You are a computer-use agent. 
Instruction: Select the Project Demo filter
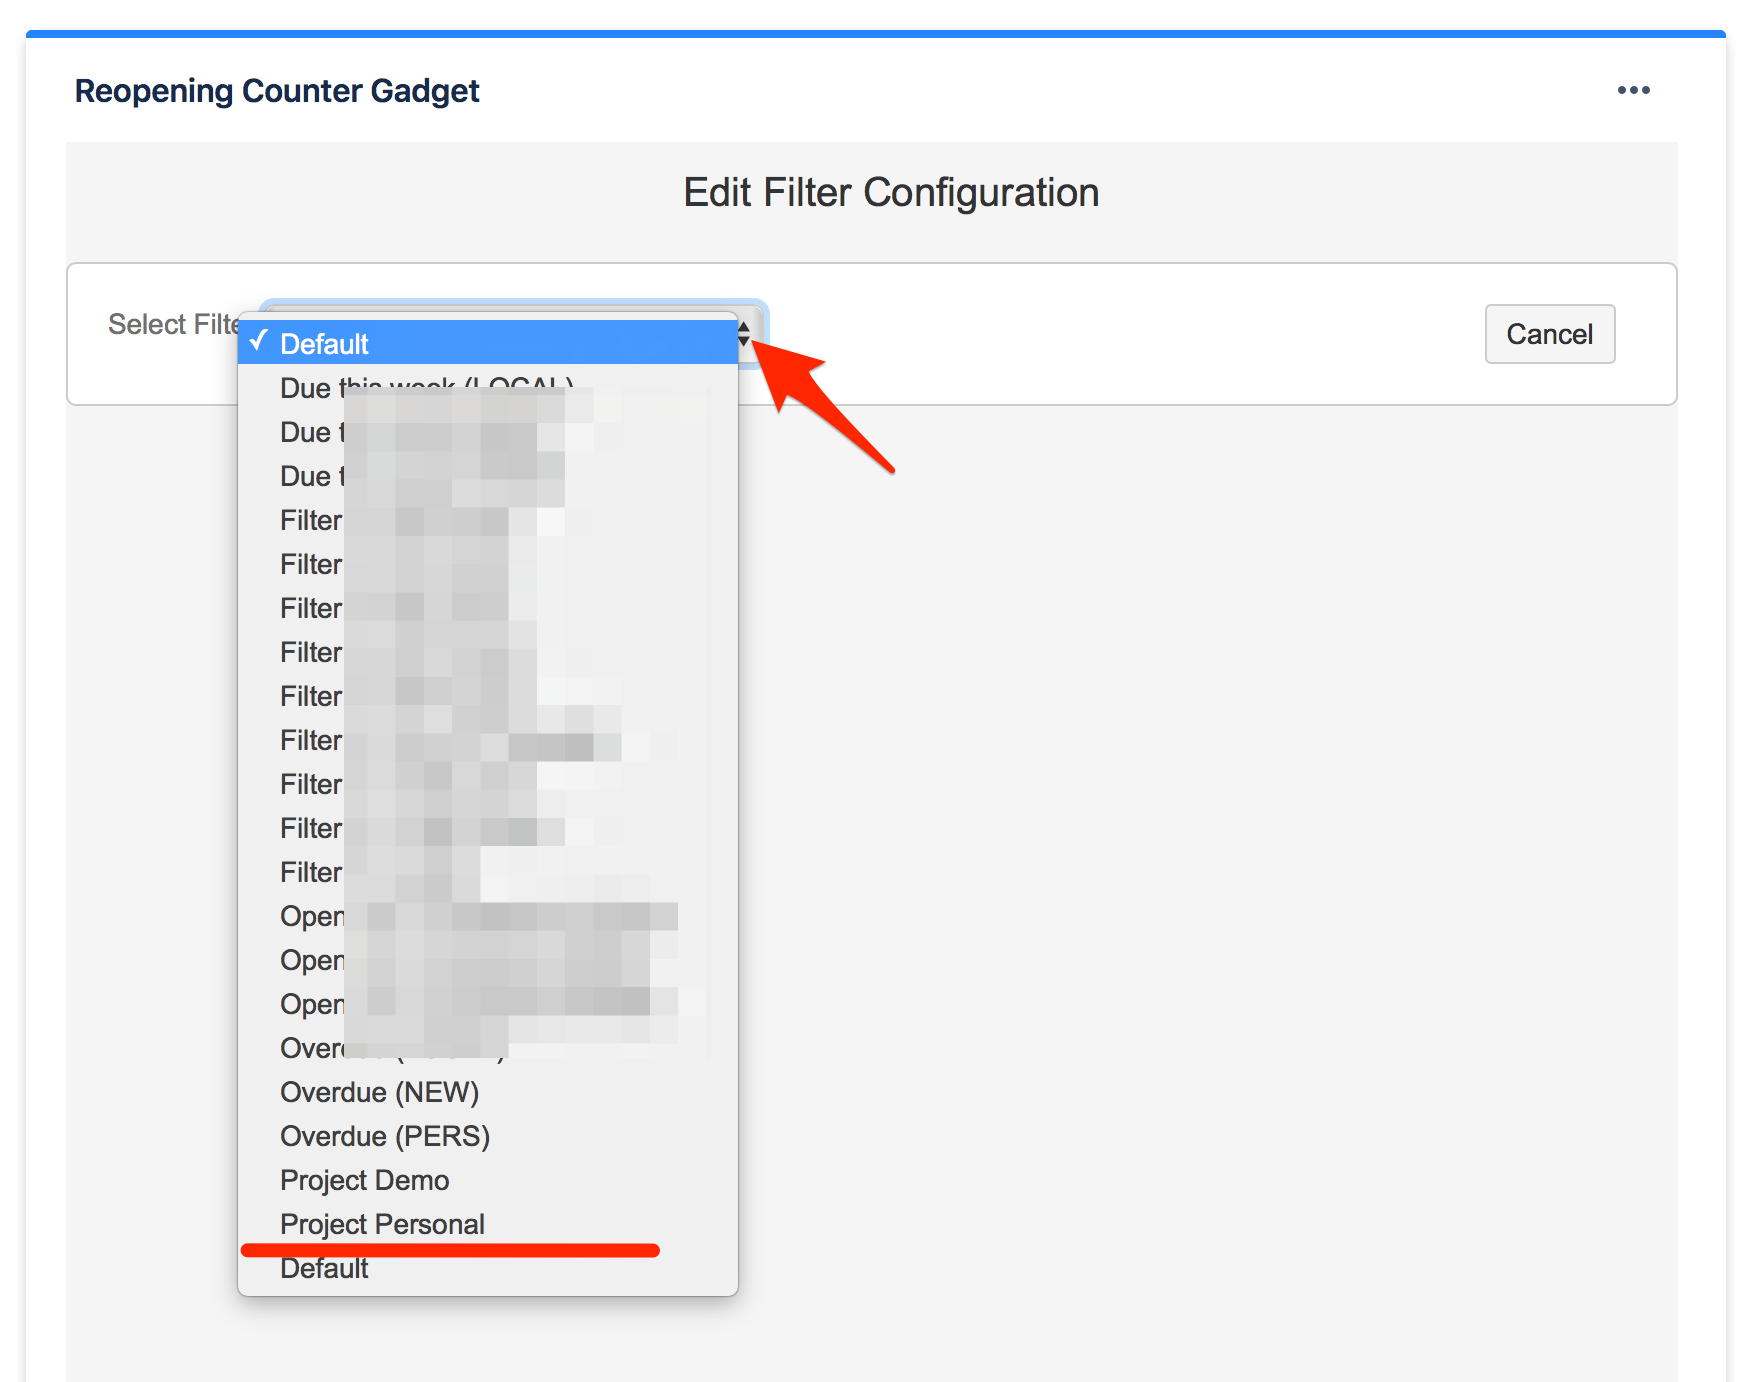point(488,1180)
